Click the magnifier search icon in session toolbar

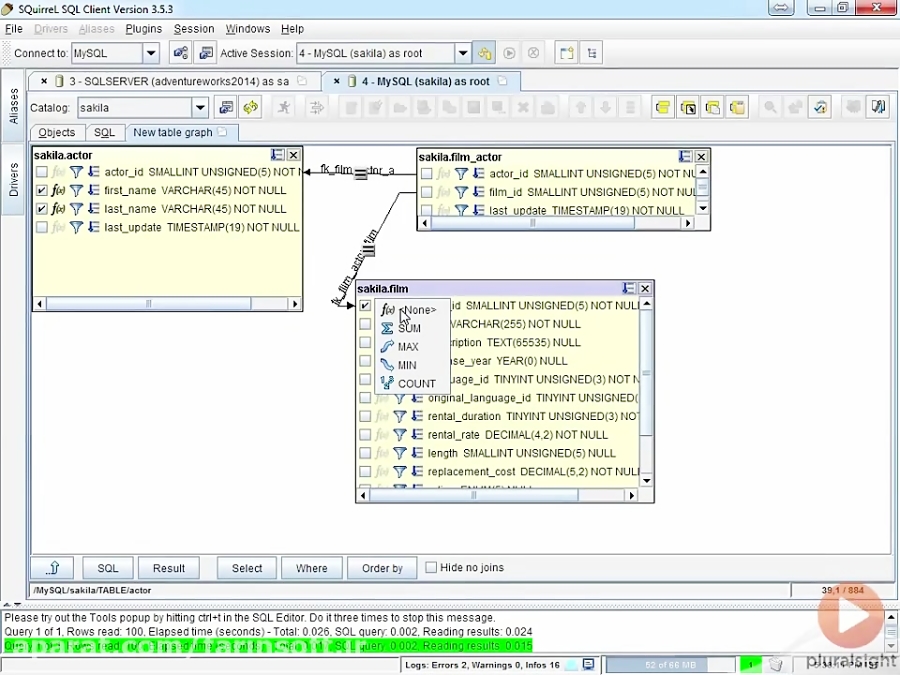pyautogui.click(x=770, y=107)
